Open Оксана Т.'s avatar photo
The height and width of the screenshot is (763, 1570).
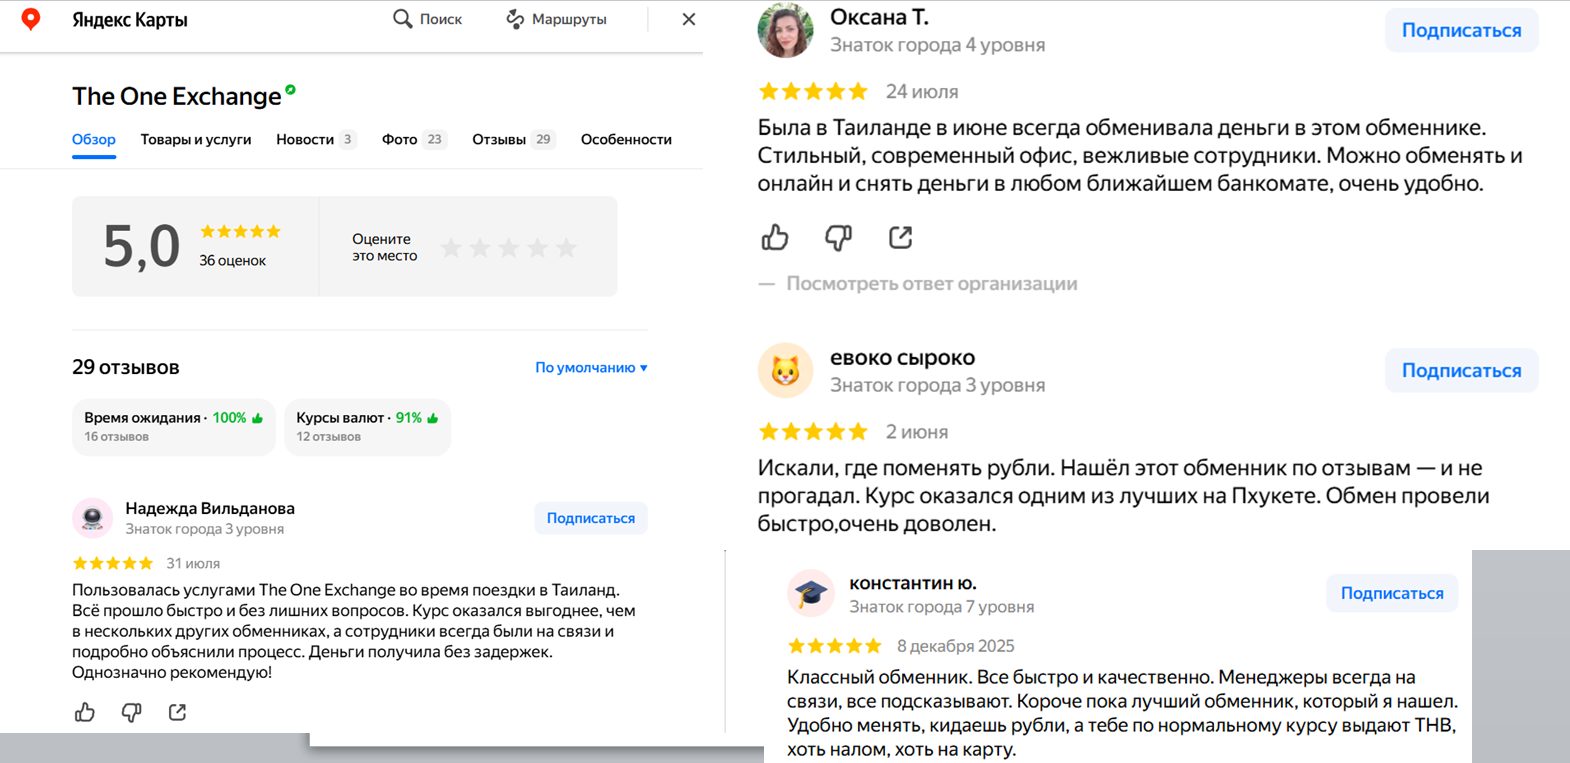(x=785, y=30)
